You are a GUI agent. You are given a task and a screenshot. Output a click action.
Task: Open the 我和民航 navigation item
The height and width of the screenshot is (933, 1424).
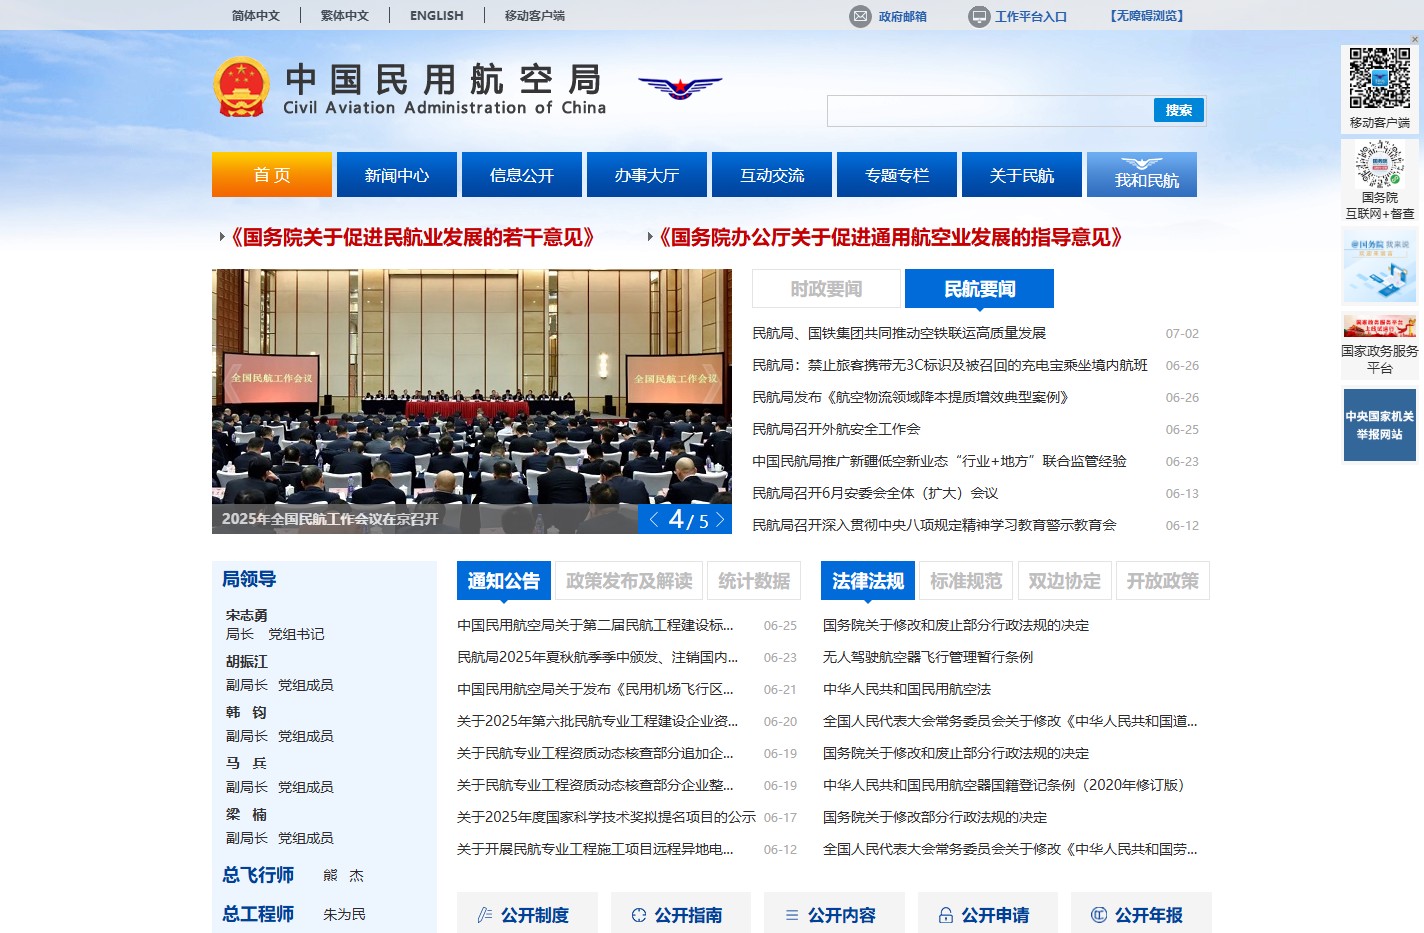[x=1142, y=175]
